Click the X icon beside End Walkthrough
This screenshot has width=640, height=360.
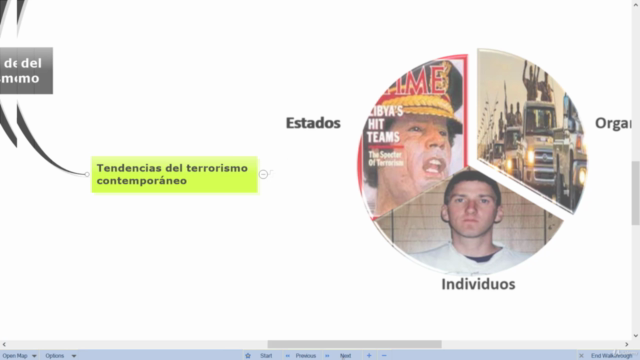point(581,356)
